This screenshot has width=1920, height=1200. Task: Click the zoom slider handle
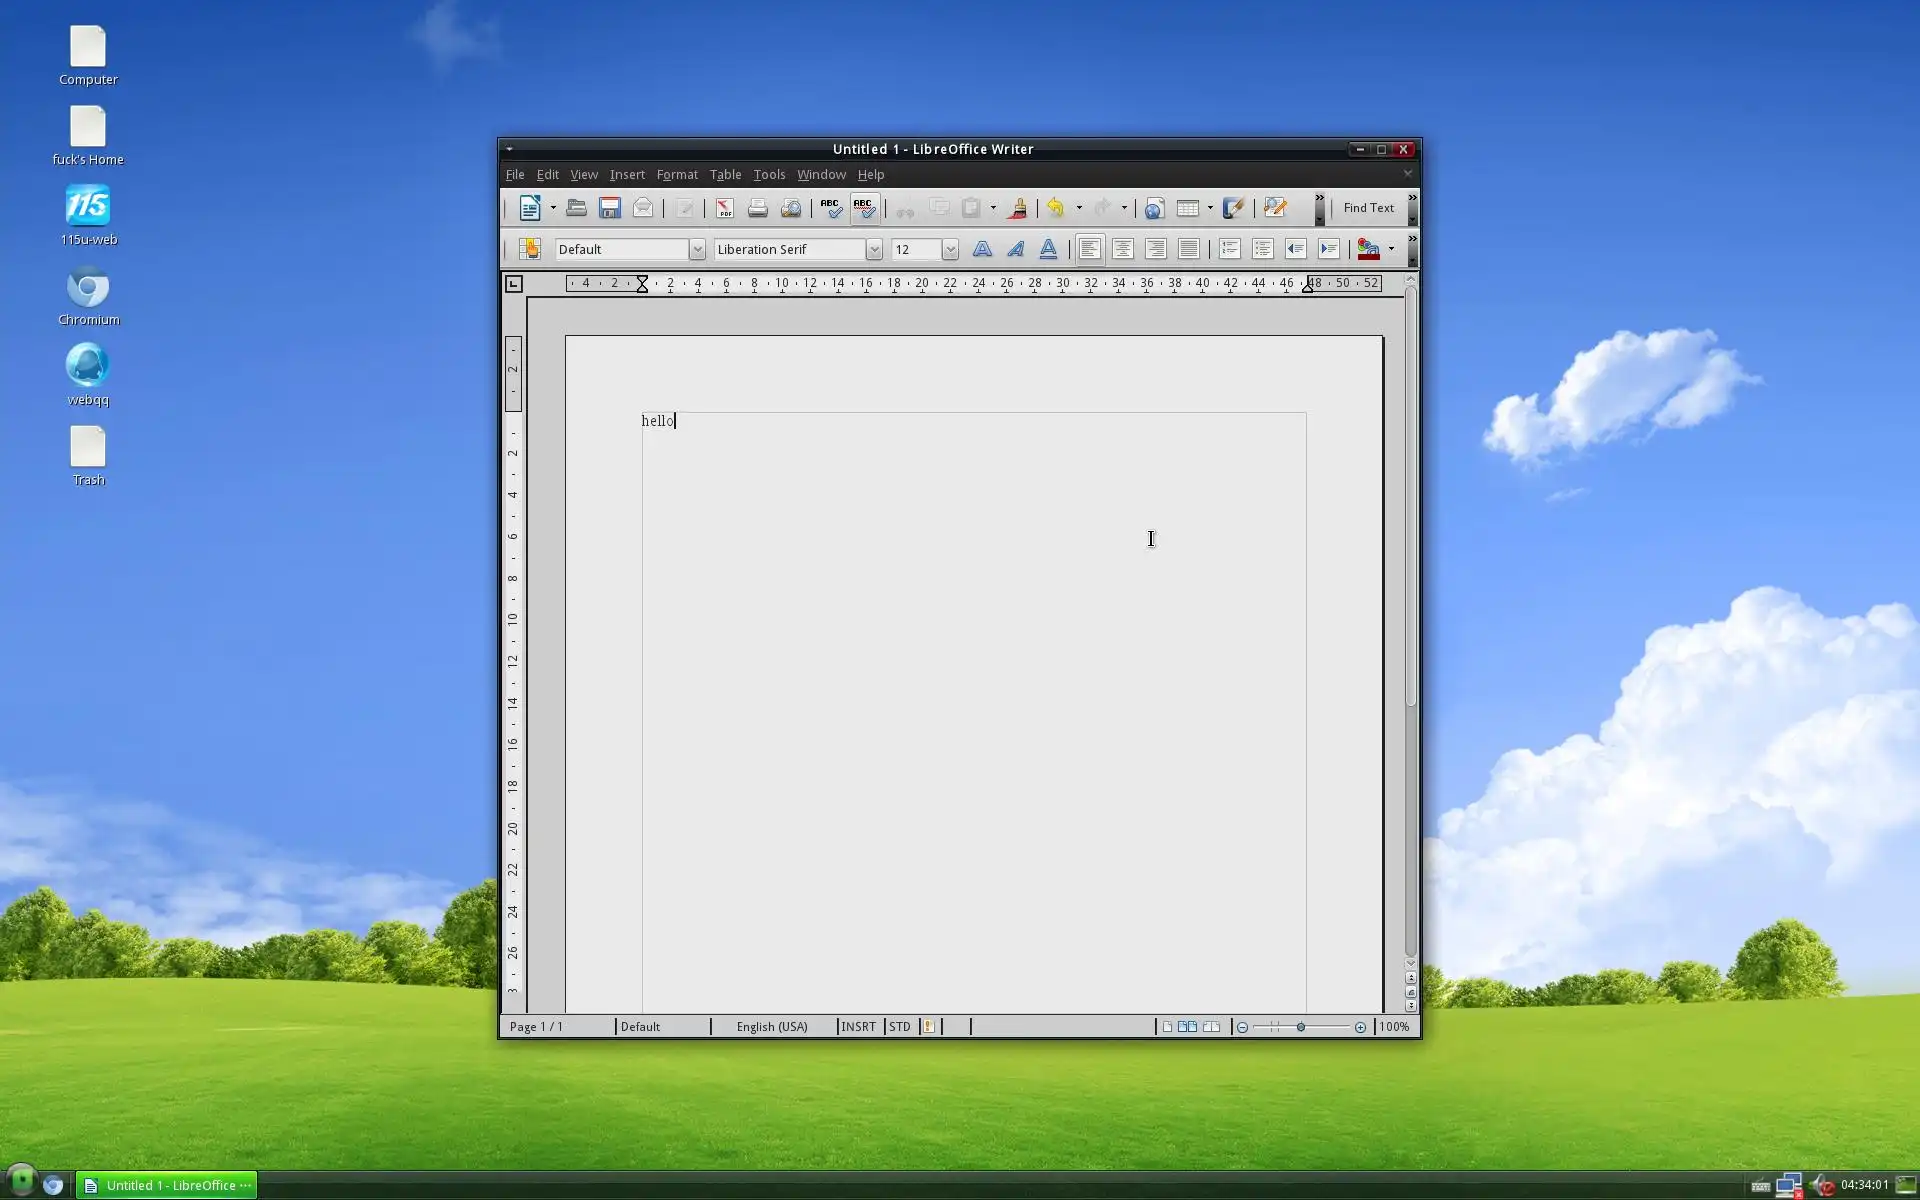coord(1300,1027)
